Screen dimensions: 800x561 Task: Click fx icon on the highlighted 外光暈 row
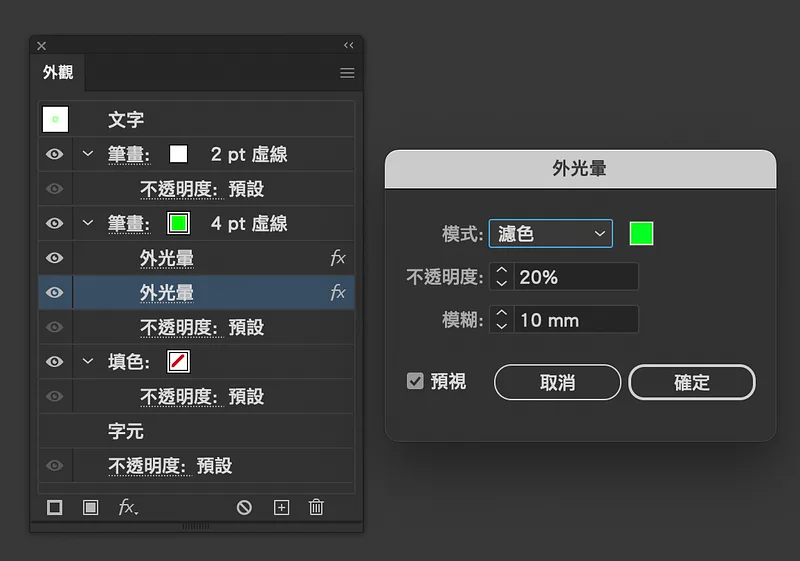pos(338,292)
